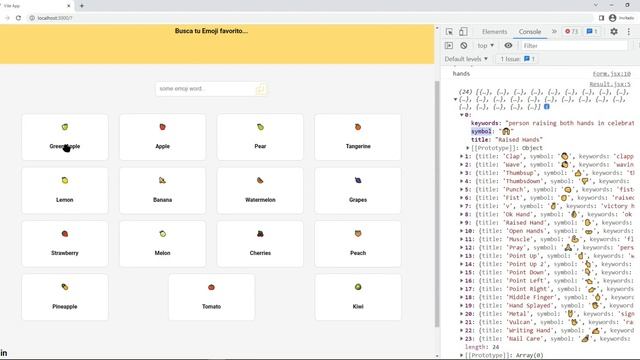The image size is (640, 360).
Task: Click the 1 Issue button
Action: (517, 59)
